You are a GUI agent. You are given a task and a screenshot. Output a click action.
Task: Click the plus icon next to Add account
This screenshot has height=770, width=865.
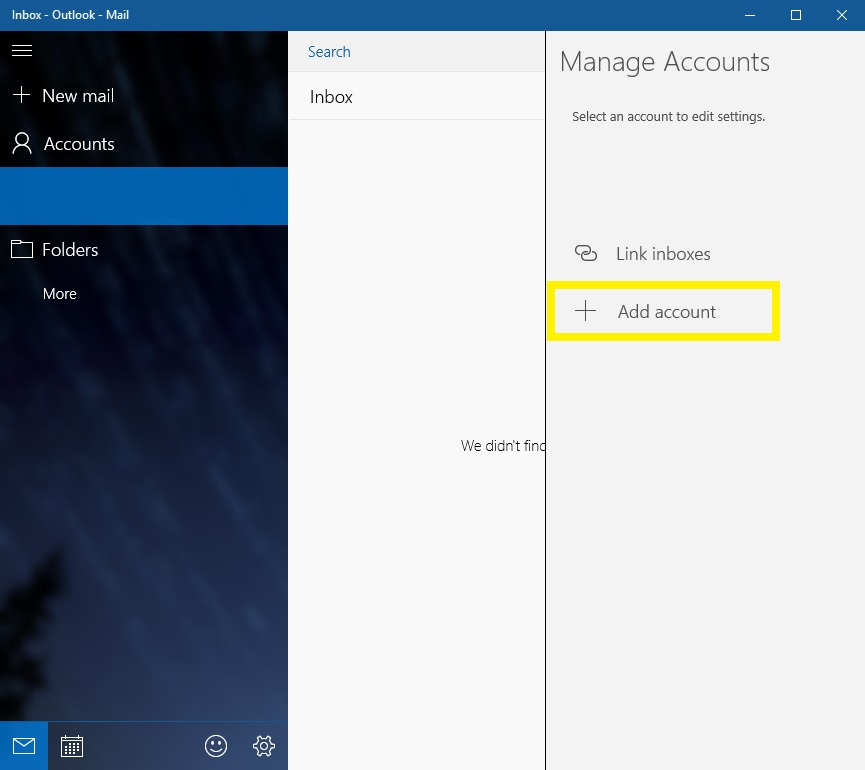coord(585,311)
